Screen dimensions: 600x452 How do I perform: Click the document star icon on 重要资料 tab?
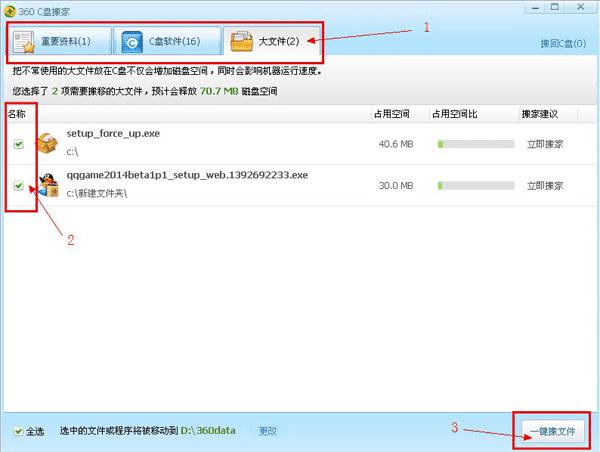coord(24,42)
